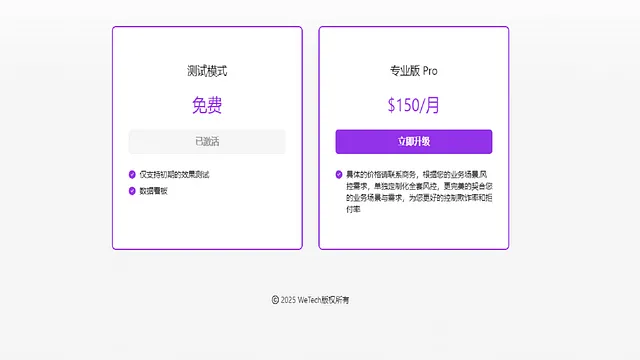Viewport: 640px width, 360px height.
Task: Select the 专业版 Pro plan title
Action: coord(413,71)
